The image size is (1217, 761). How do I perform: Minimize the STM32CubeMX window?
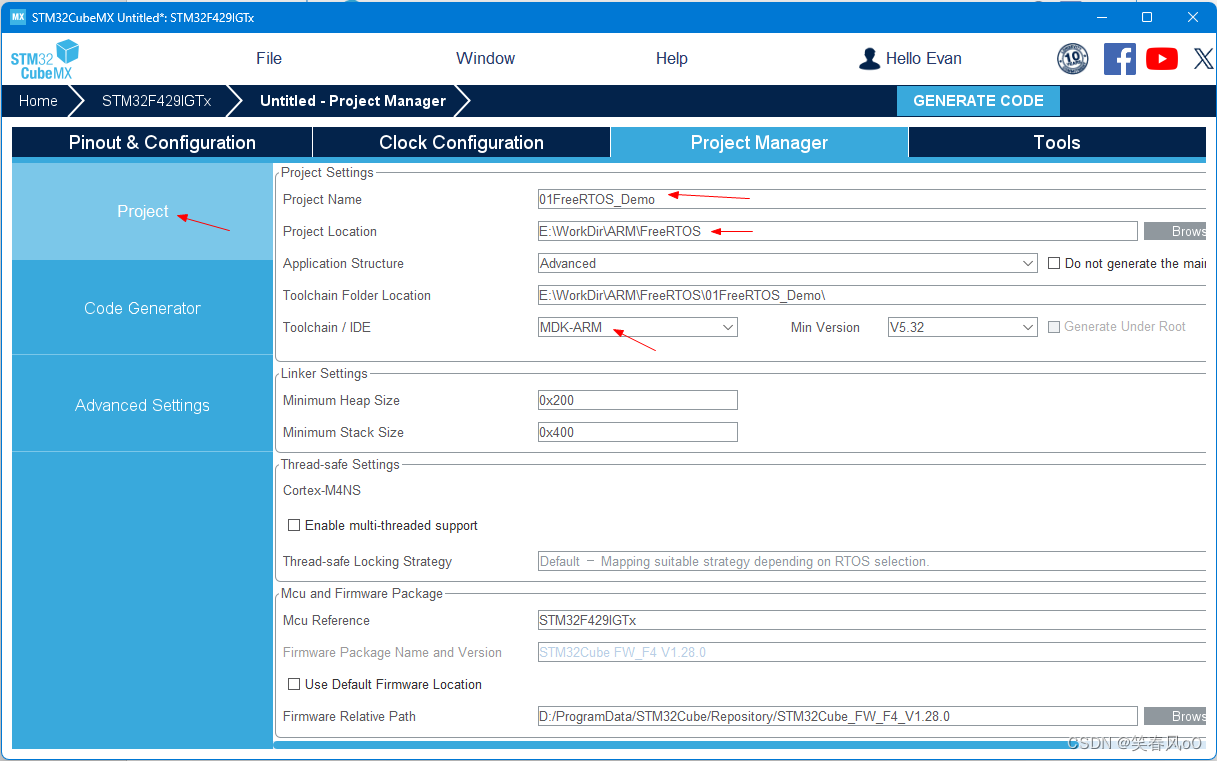coord(1101,17)
